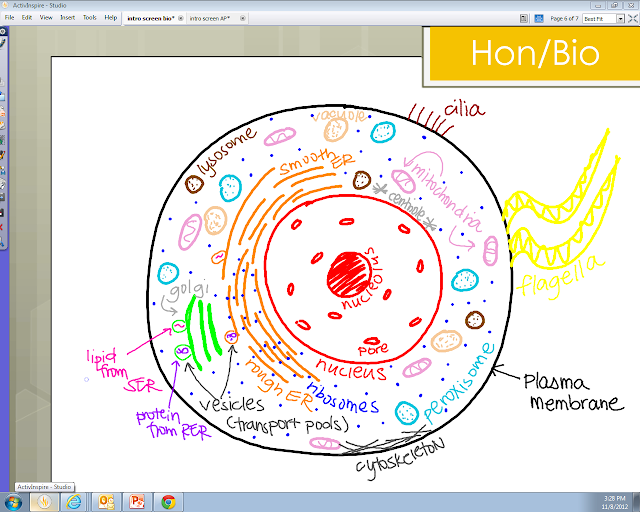Toggle full screen with the crossed arrows icon
This screenshot has height=512, width=640.
tap(633, 18)
